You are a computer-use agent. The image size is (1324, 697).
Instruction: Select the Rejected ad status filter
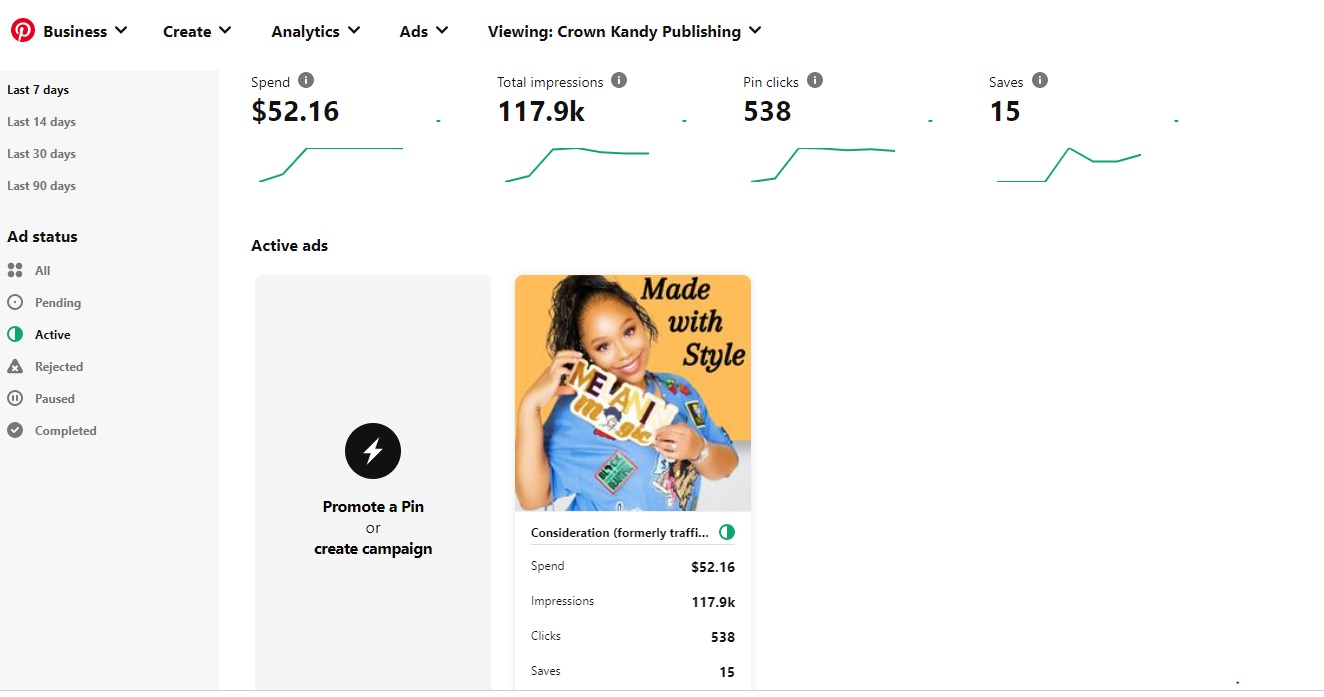58,367
